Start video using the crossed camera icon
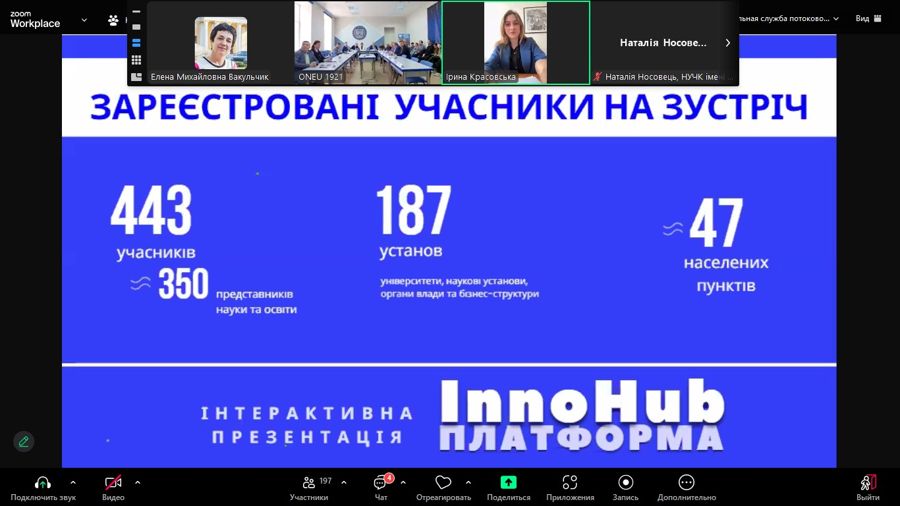This screenshot has height=506, width=900. [112, 483]
